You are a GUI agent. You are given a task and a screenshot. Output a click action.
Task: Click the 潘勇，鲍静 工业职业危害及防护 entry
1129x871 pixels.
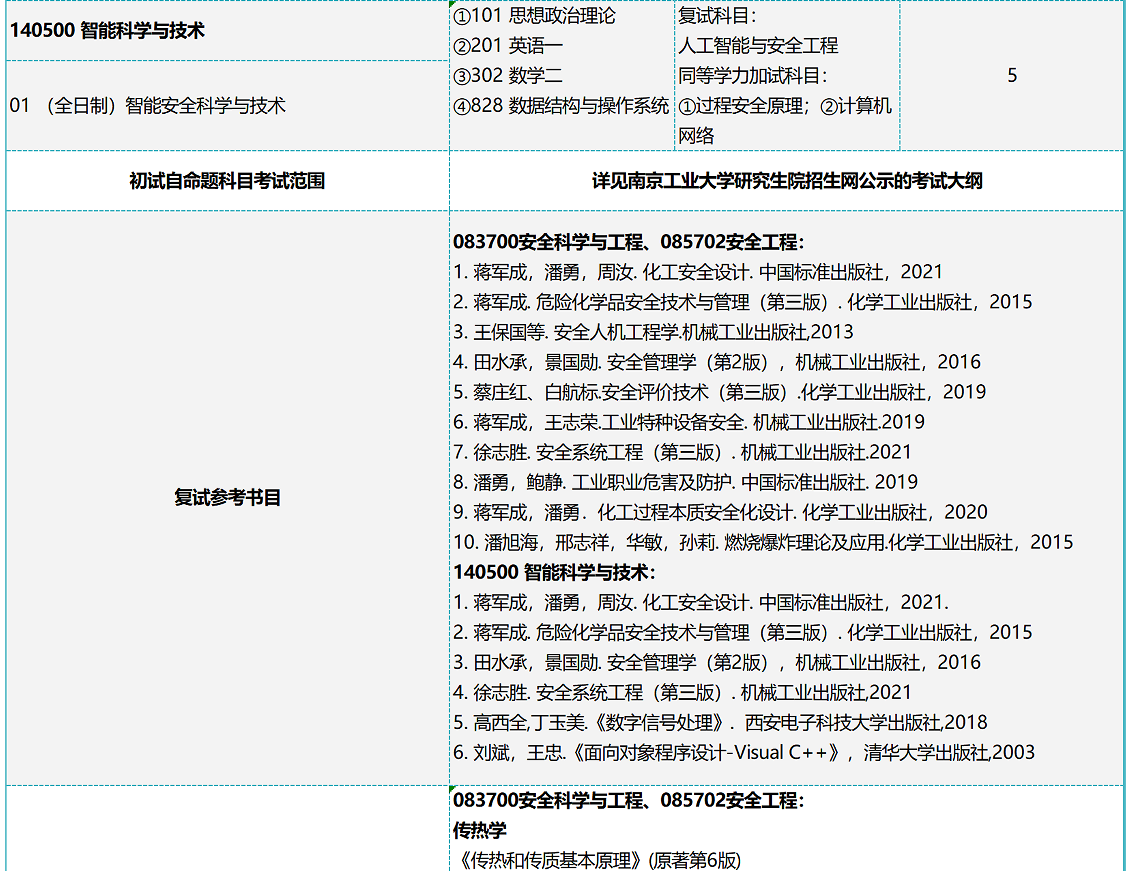click(685, 482)
